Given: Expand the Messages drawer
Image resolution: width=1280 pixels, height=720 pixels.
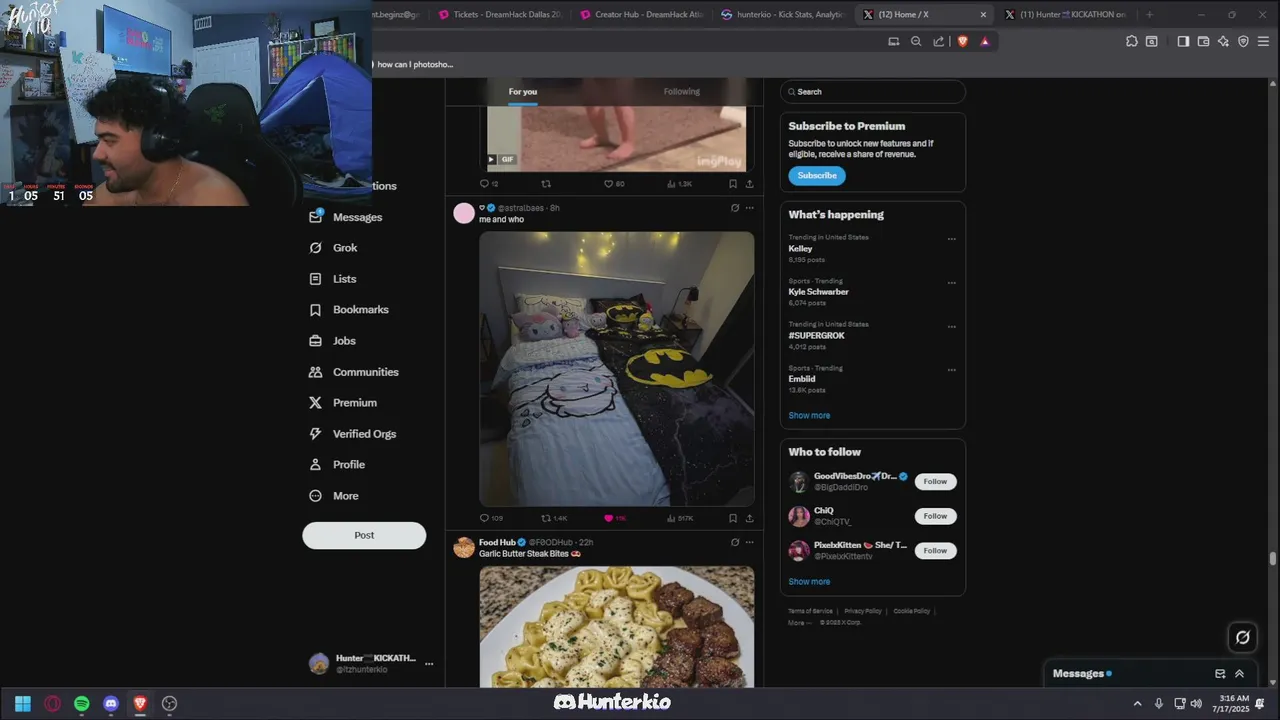Looking at the screenshot, I should [x=1239, y=674].
